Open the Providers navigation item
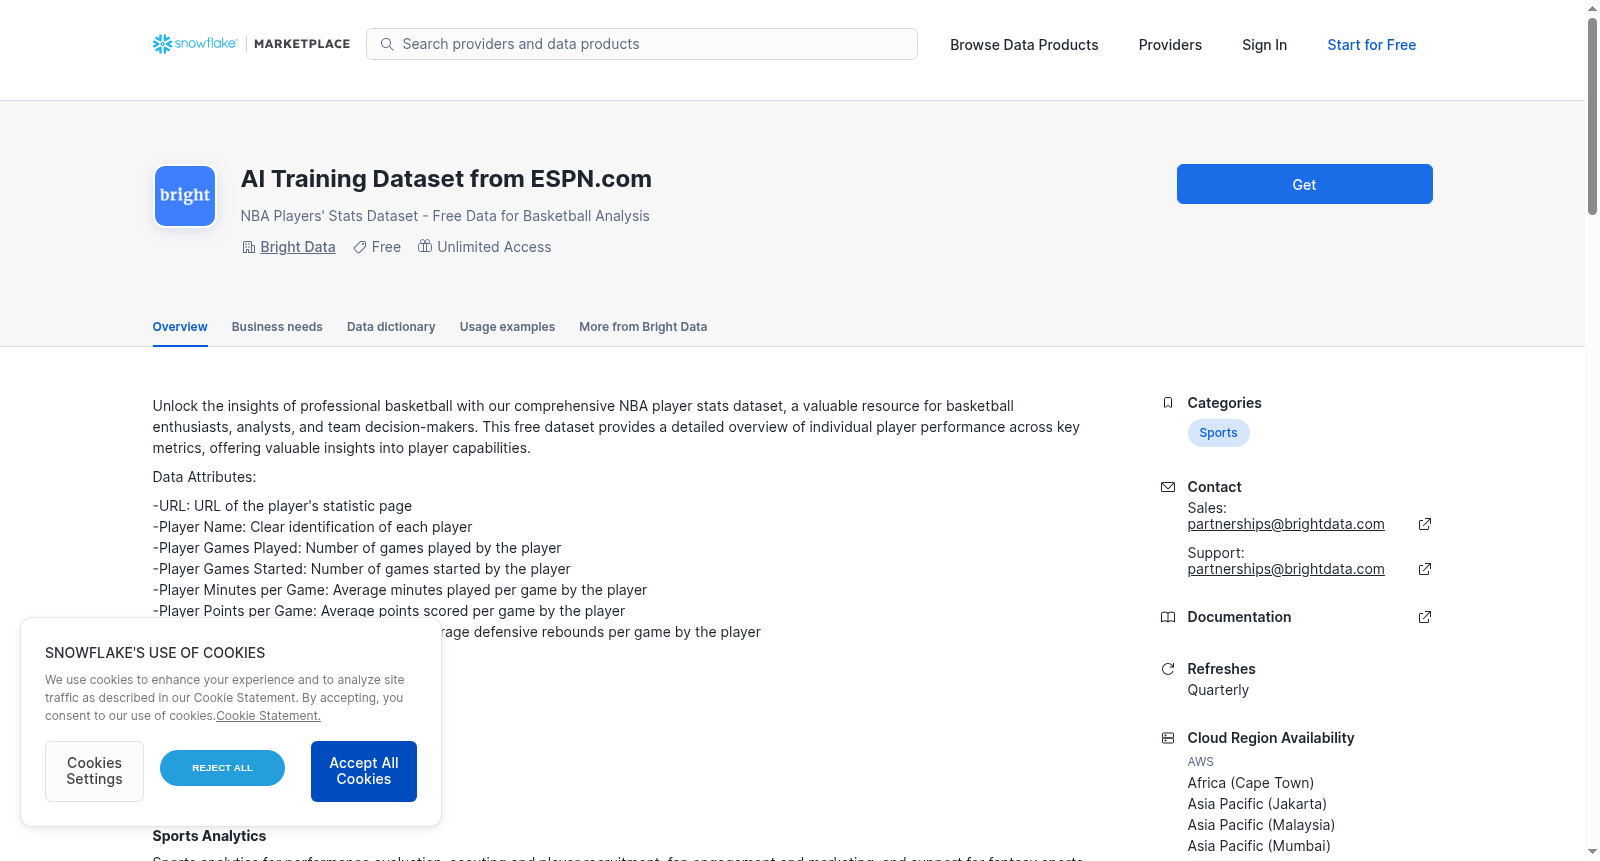The width and height of the screenshot is (1600, 861). [1170, 45]
